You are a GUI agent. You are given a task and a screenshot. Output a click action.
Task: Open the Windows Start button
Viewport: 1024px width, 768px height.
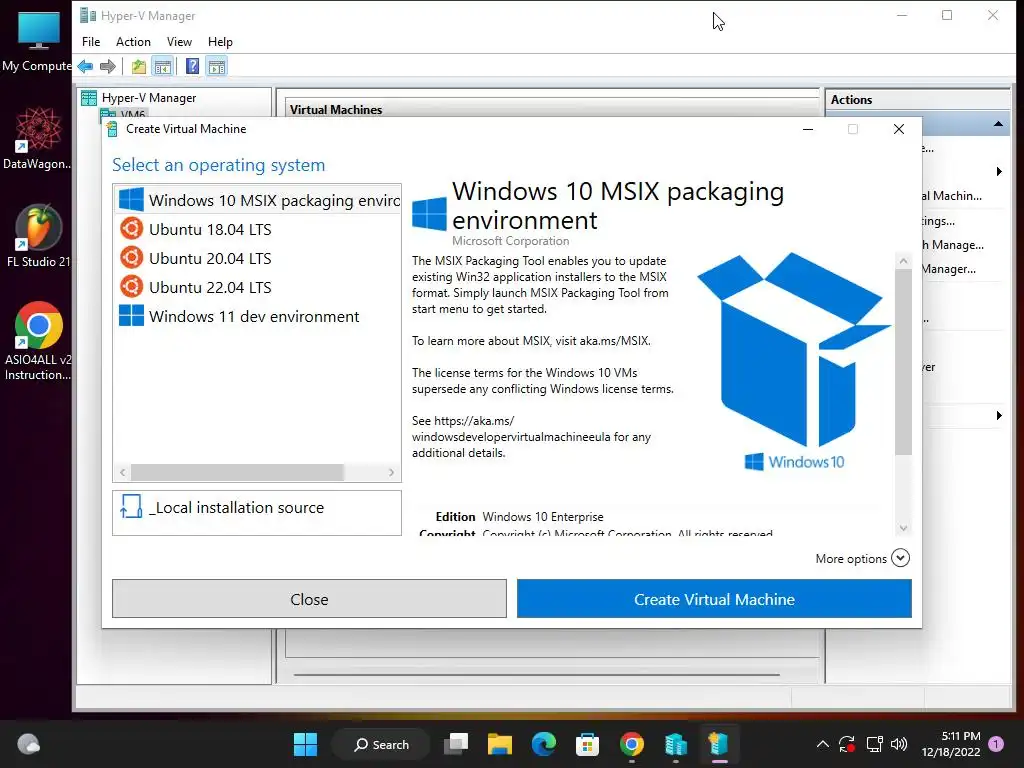[x=305, y=744]
